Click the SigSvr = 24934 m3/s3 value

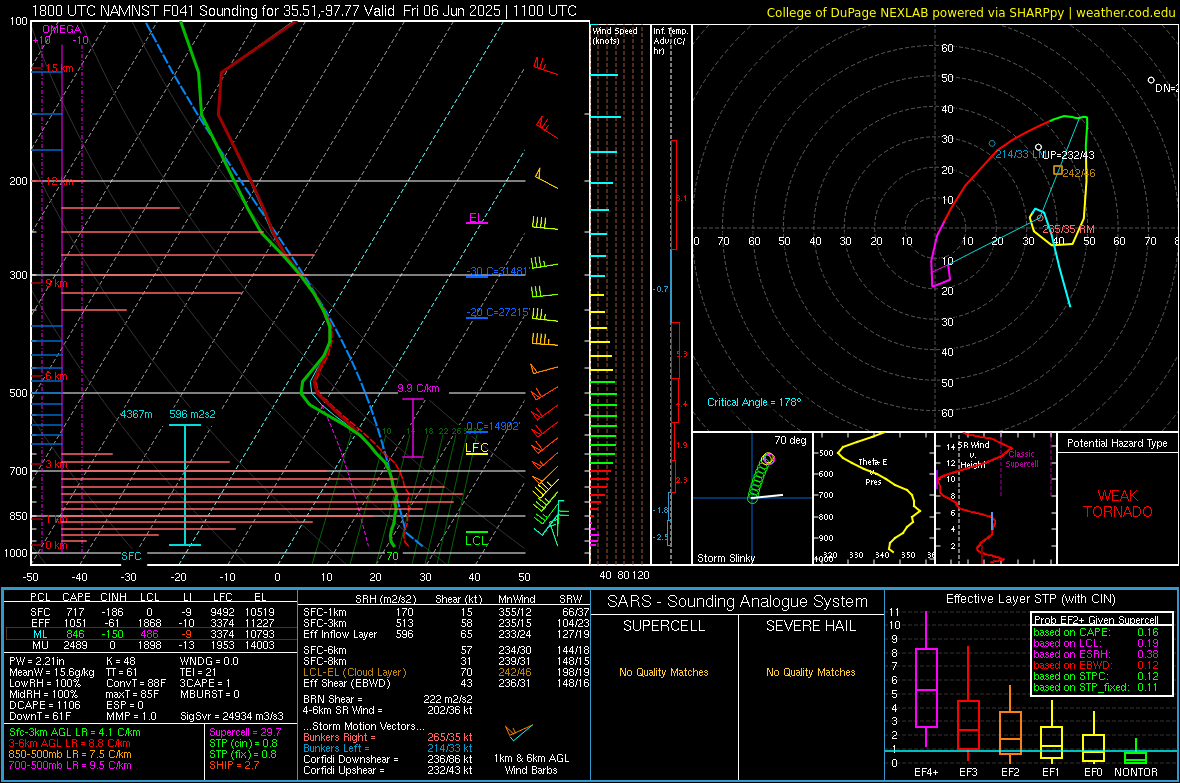click(x=232, y=716)
